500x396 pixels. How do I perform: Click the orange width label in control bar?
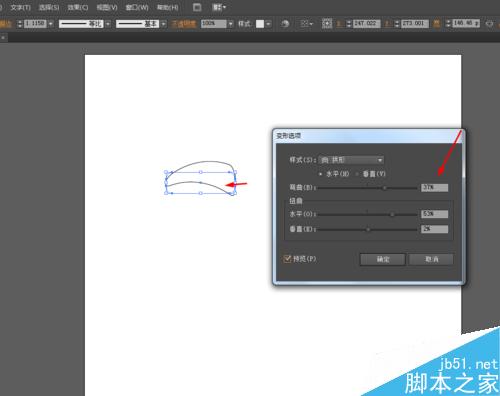[x=436, y=24]
